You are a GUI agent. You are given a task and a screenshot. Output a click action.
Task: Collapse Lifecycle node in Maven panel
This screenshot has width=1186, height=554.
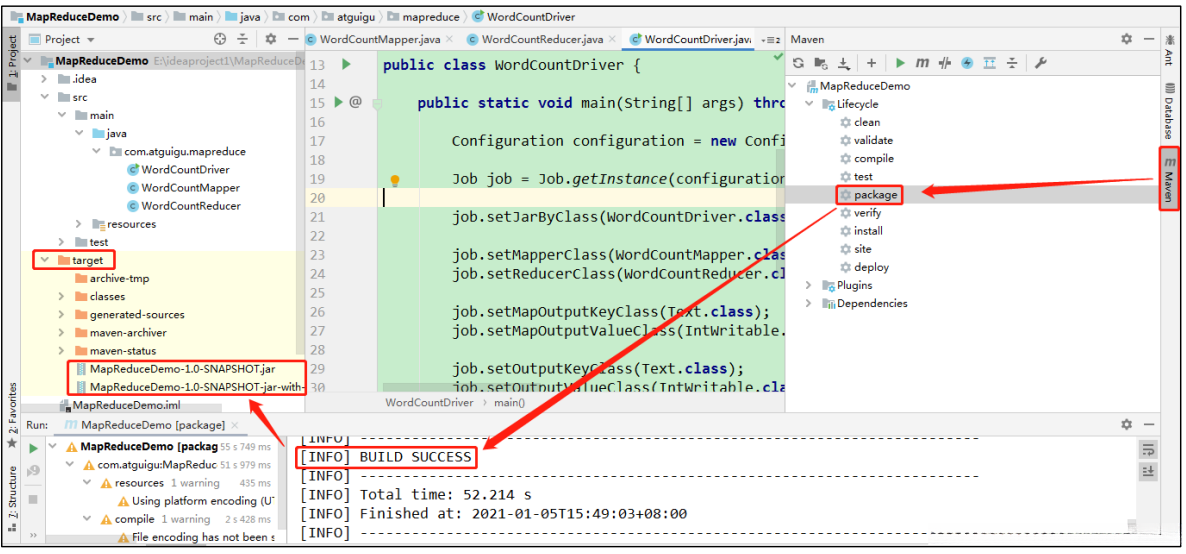809,104
